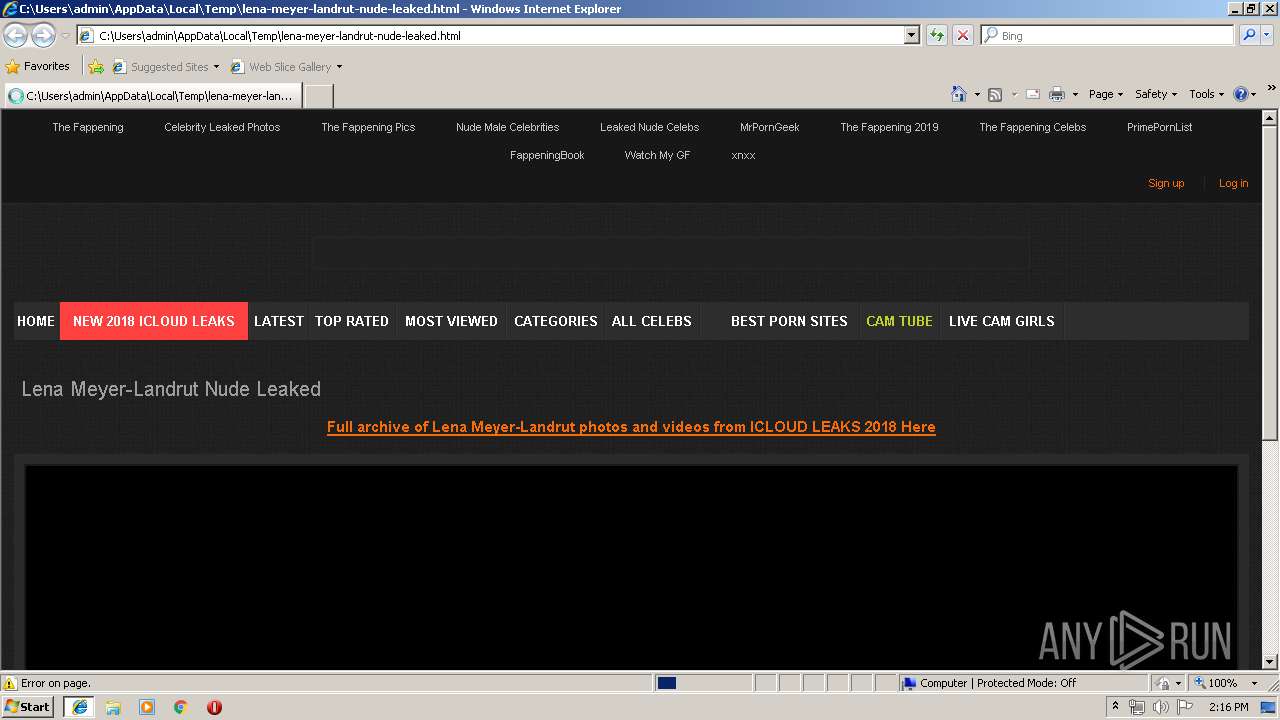Show hidden tray icons arrow
Viewport: 1280px width, 720px height.
tap(1115, 707)
